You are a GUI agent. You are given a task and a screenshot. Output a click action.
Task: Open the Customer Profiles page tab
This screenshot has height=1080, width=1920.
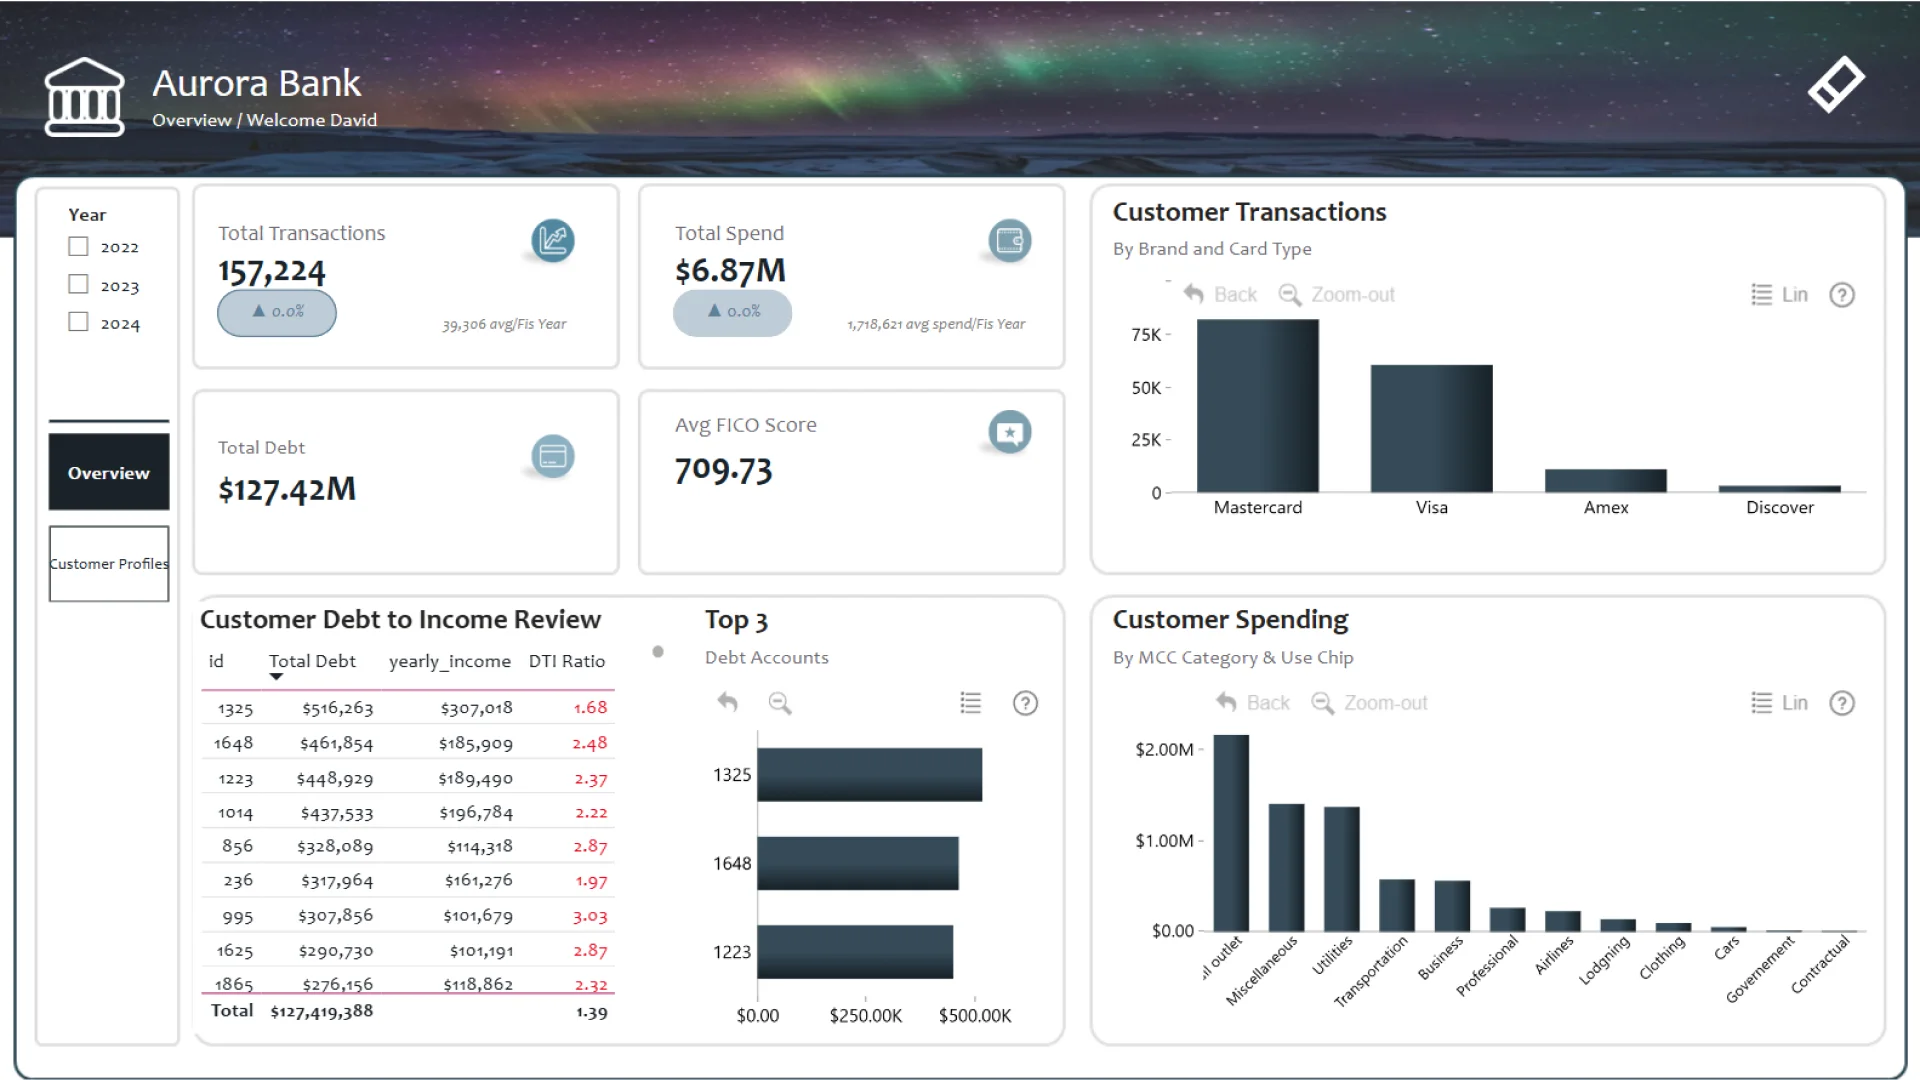coord(109,564)
